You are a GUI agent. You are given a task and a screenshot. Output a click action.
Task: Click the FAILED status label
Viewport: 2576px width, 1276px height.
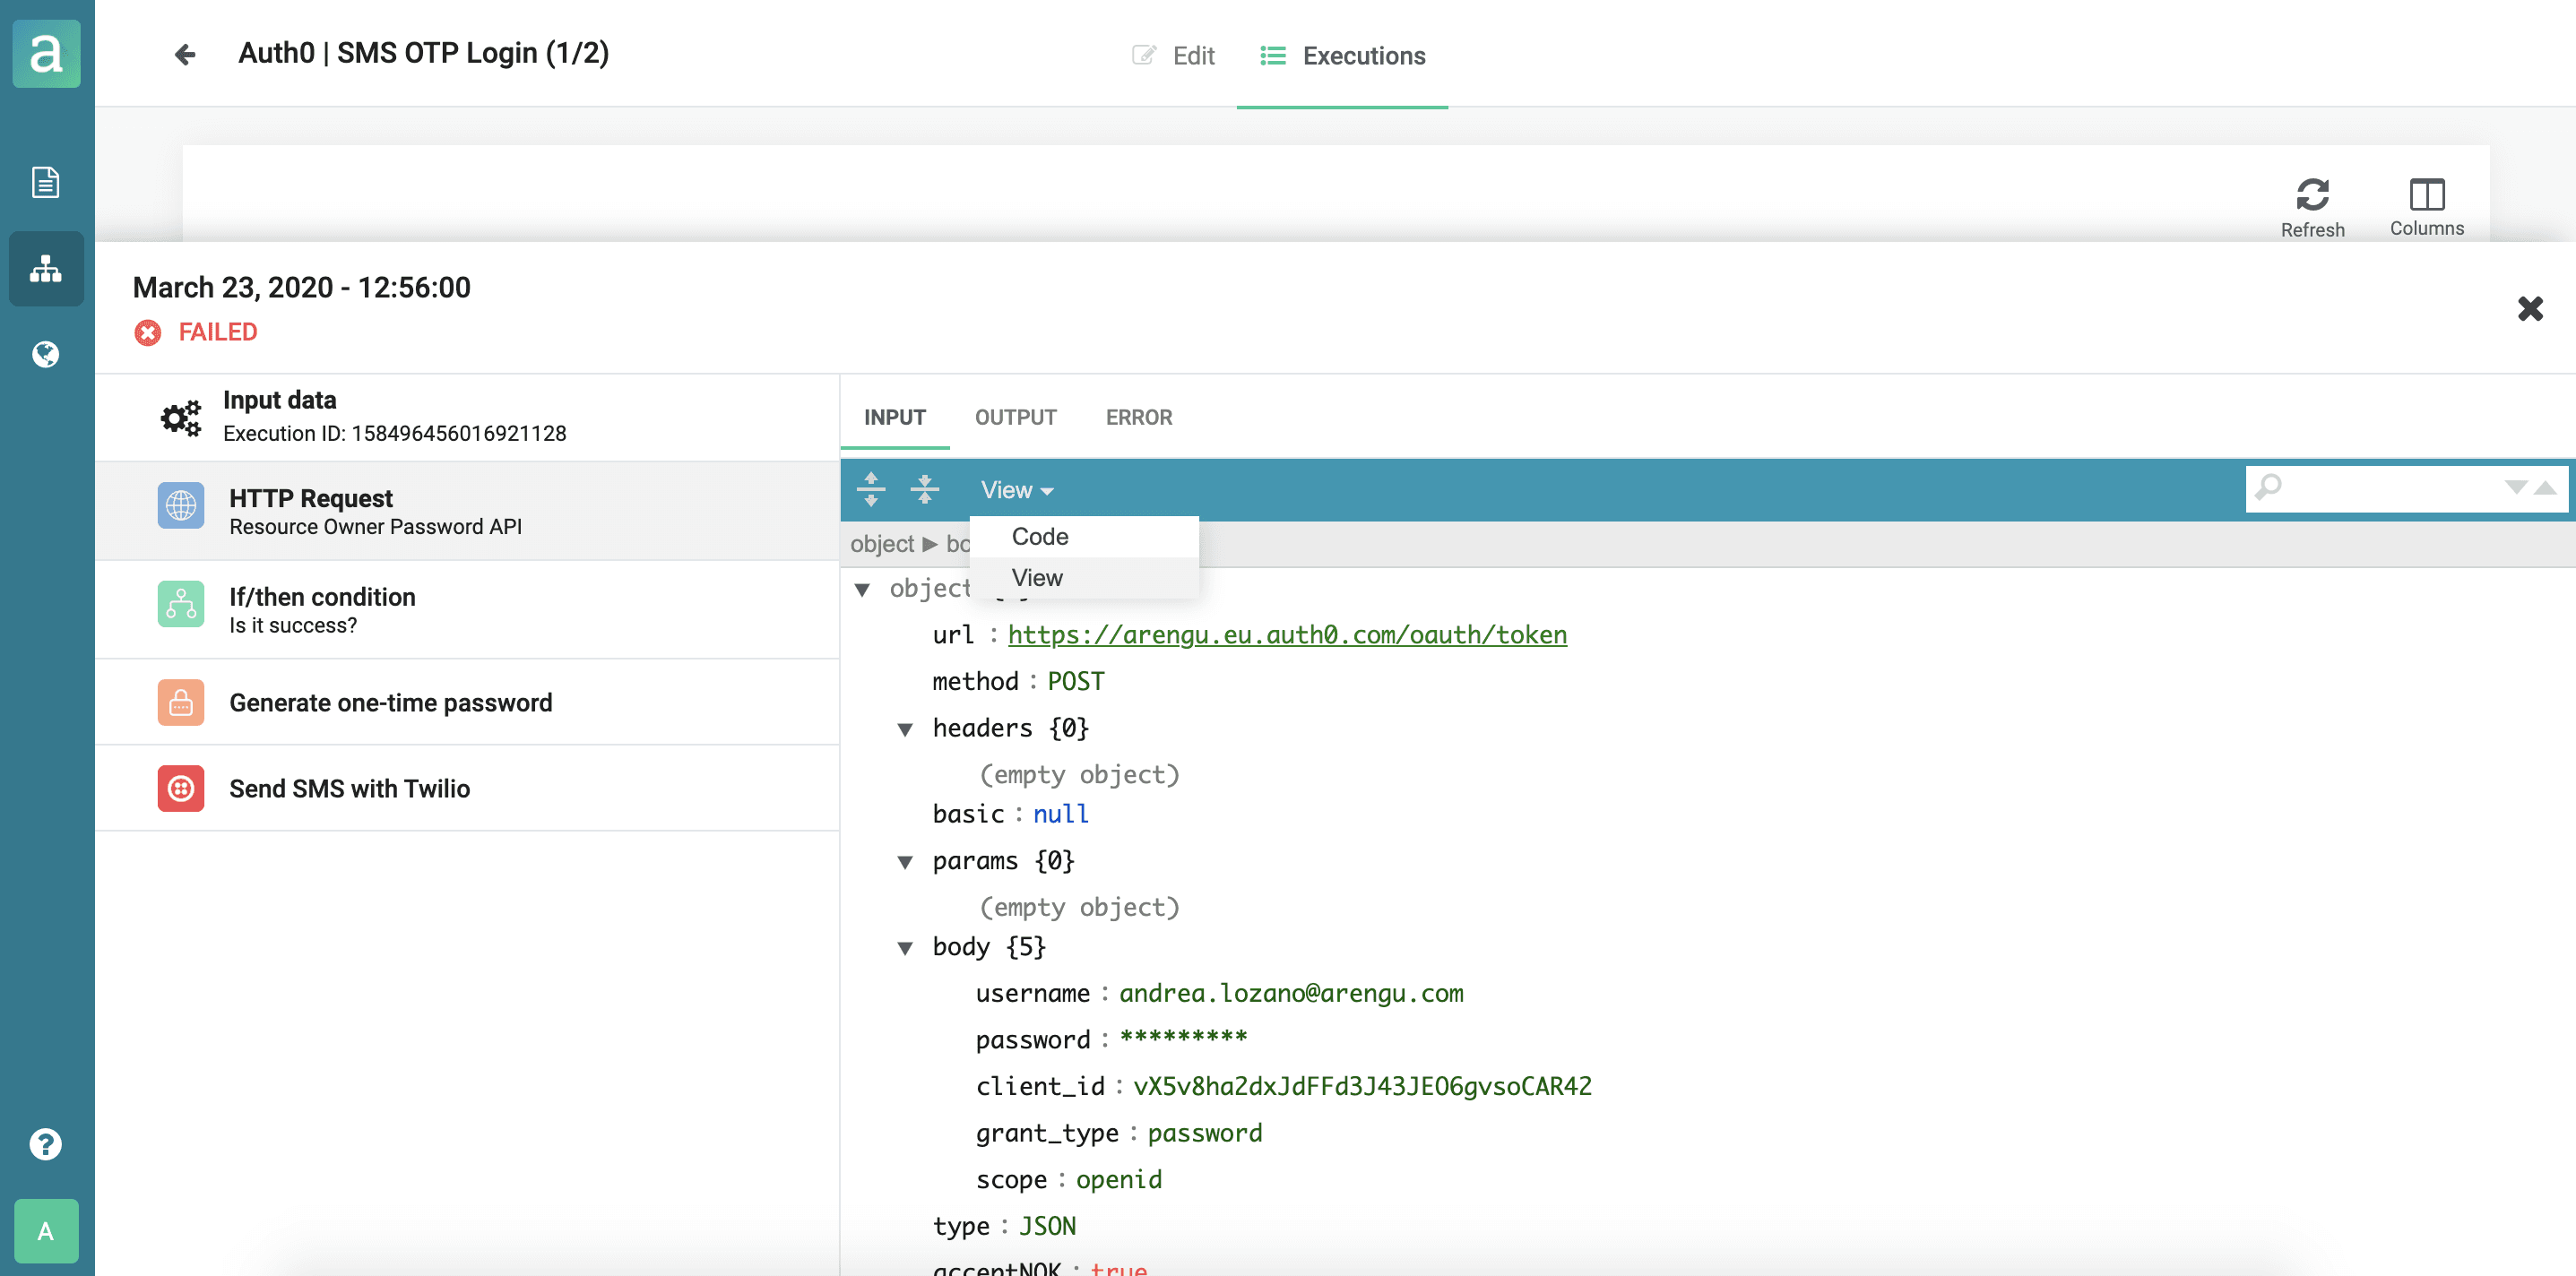pos(218,332)
